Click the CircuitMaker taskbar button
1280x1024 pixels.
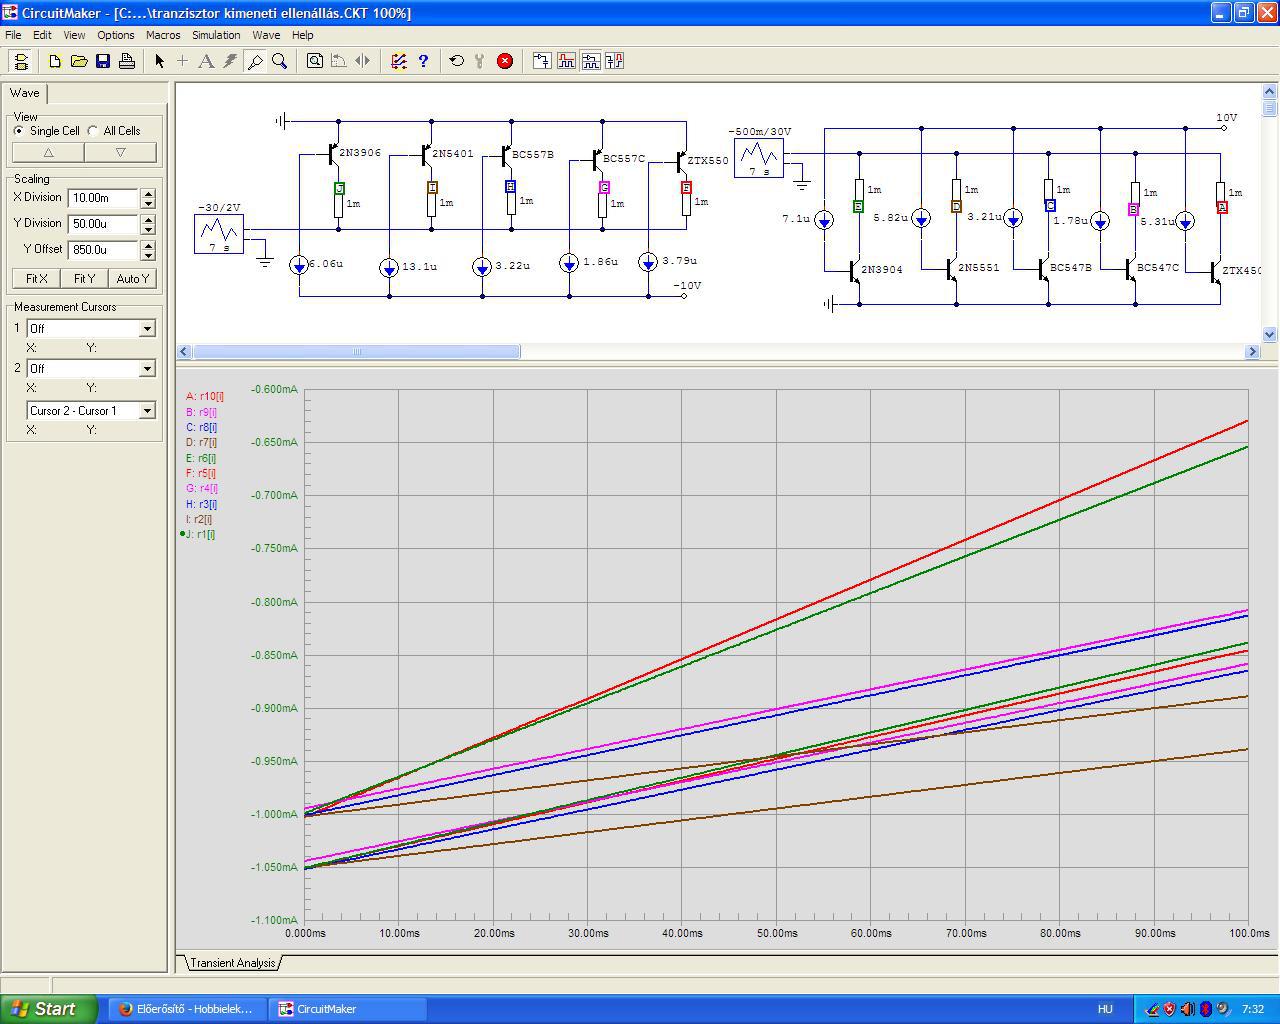(349, 1009)
